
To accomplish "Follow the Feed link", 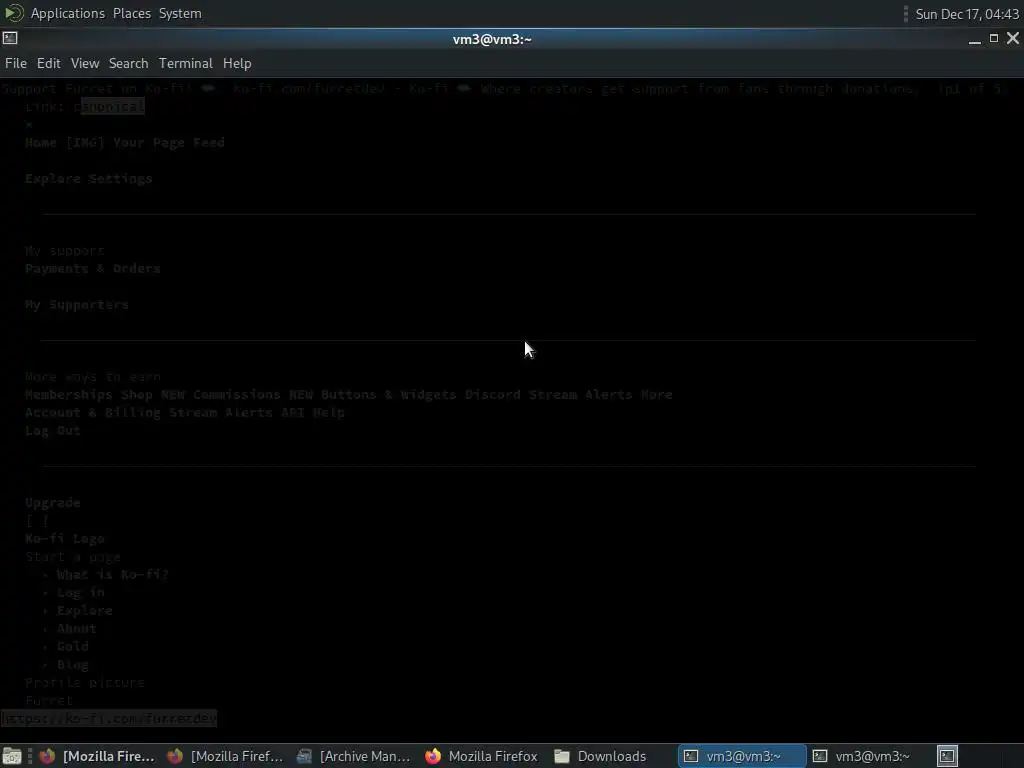I will click(208, 142).
